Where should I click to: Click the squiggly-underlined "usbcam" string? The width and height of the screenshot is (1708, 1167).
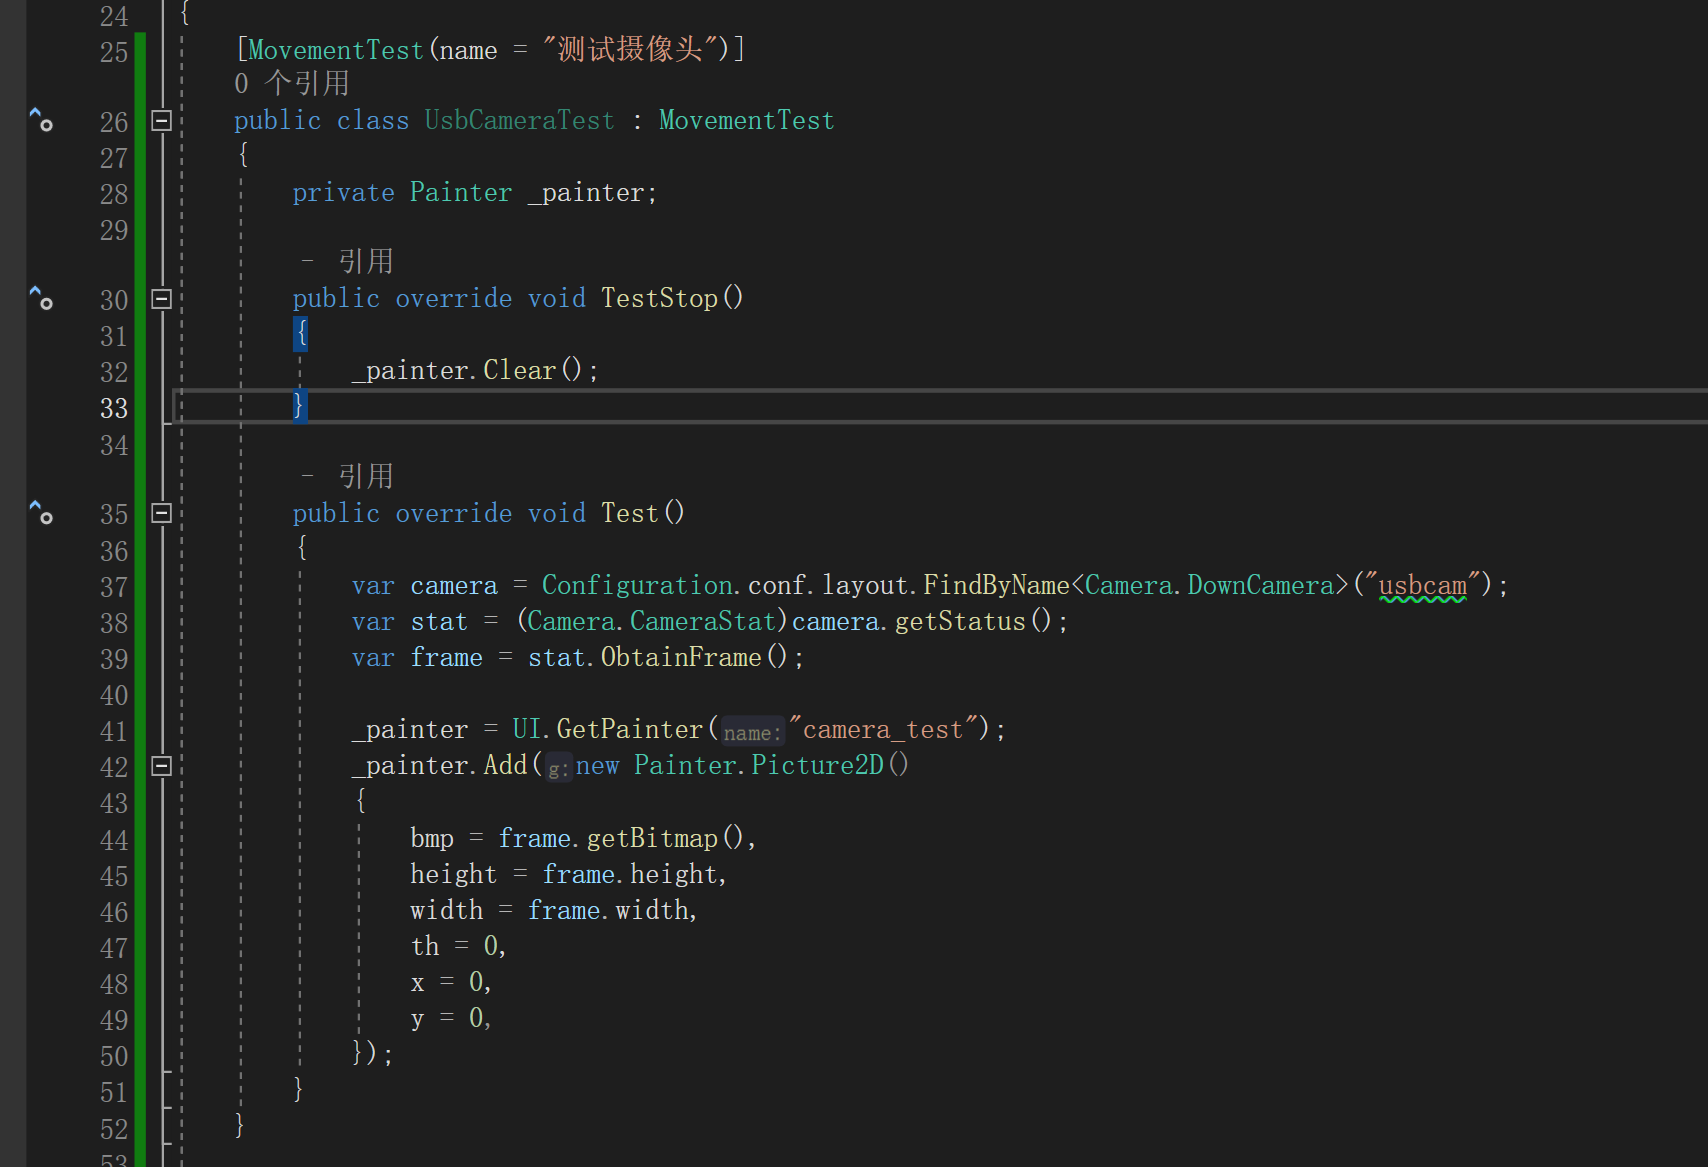point(1422,586)
